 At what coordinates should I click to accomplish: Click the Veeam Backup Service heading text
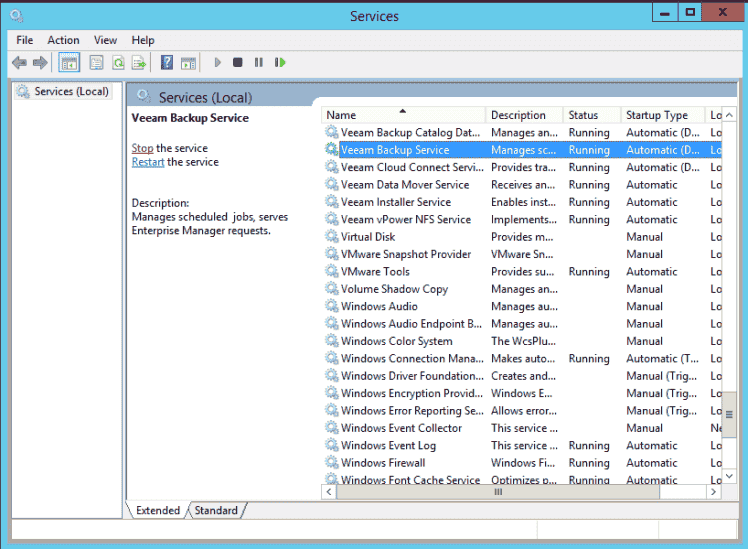pos(190,118)
